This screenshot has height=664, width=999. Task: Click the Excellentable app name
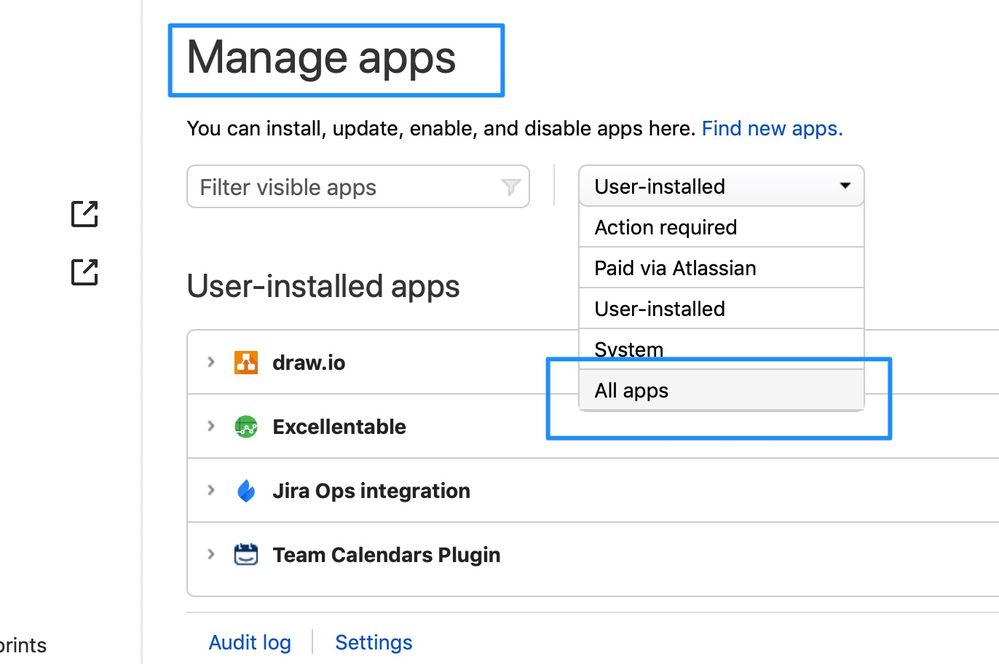339,426
